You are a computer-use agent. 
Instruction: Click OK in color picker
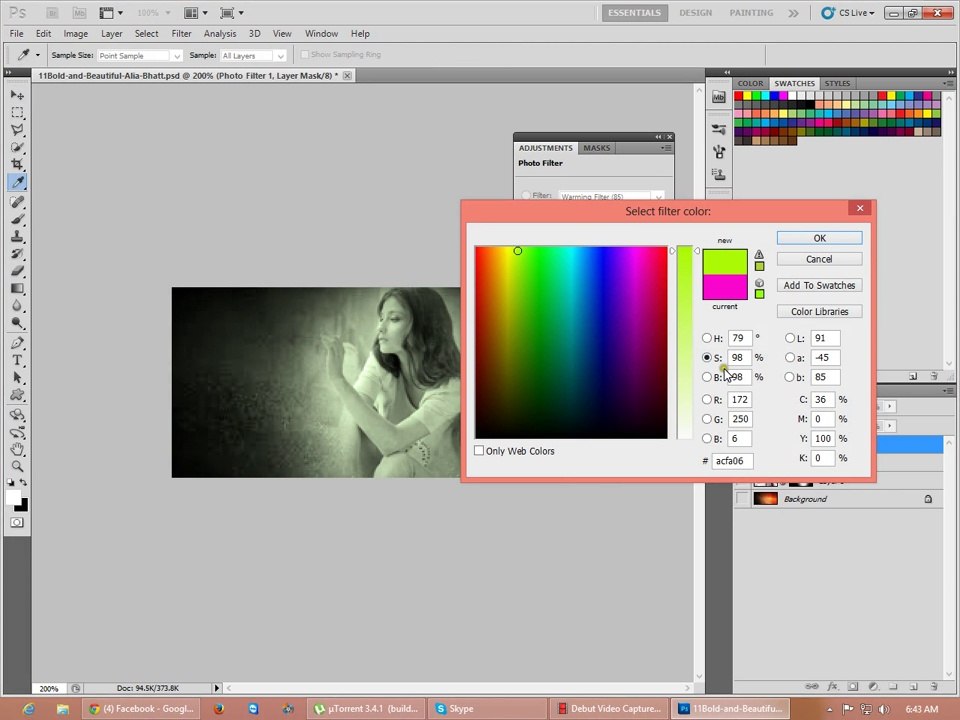click(x=819, y=238)
